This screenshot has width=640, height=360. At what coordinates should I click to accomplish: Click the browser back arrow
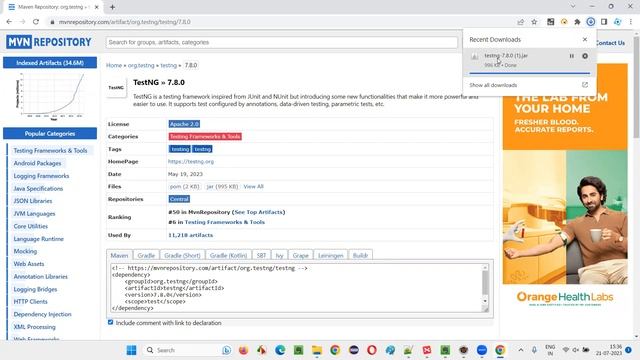click(9, 22)
